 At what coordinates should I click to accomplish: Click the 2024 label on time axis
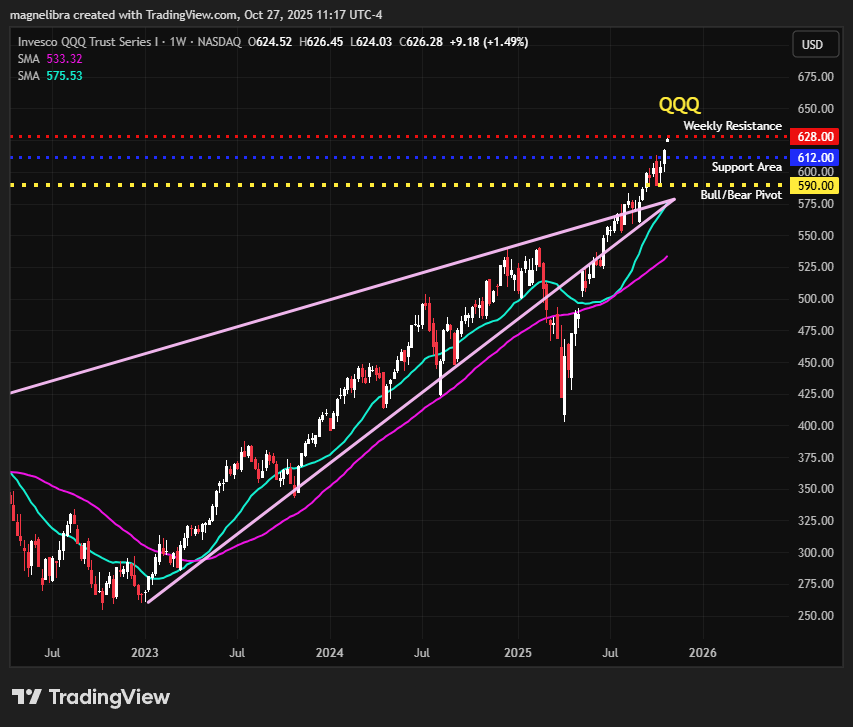(330, 652)
